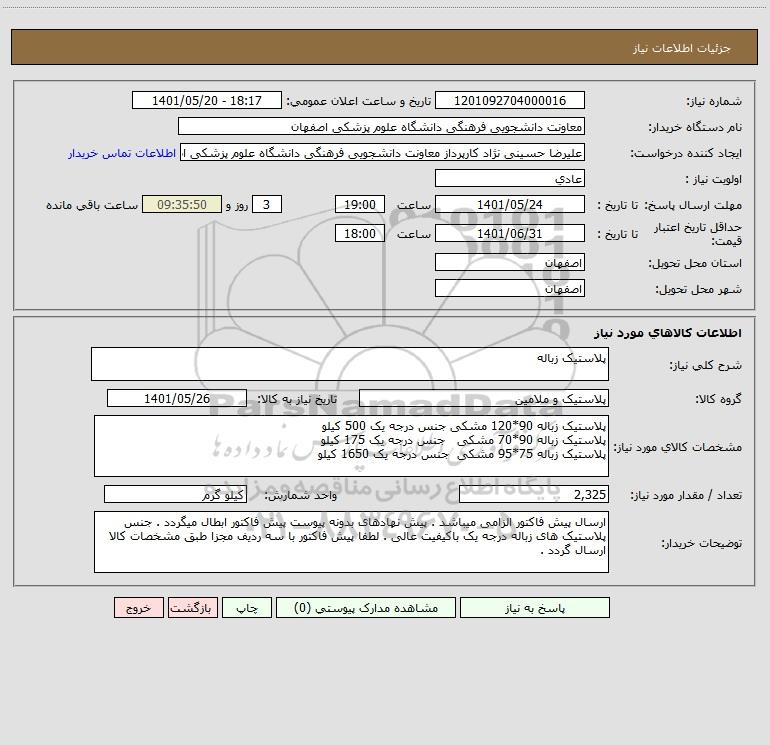Click the تاریخ نیاز به کالا field 1401/05/26
The width and height of the screenshot is (770, 745).
tap(177, 398)
